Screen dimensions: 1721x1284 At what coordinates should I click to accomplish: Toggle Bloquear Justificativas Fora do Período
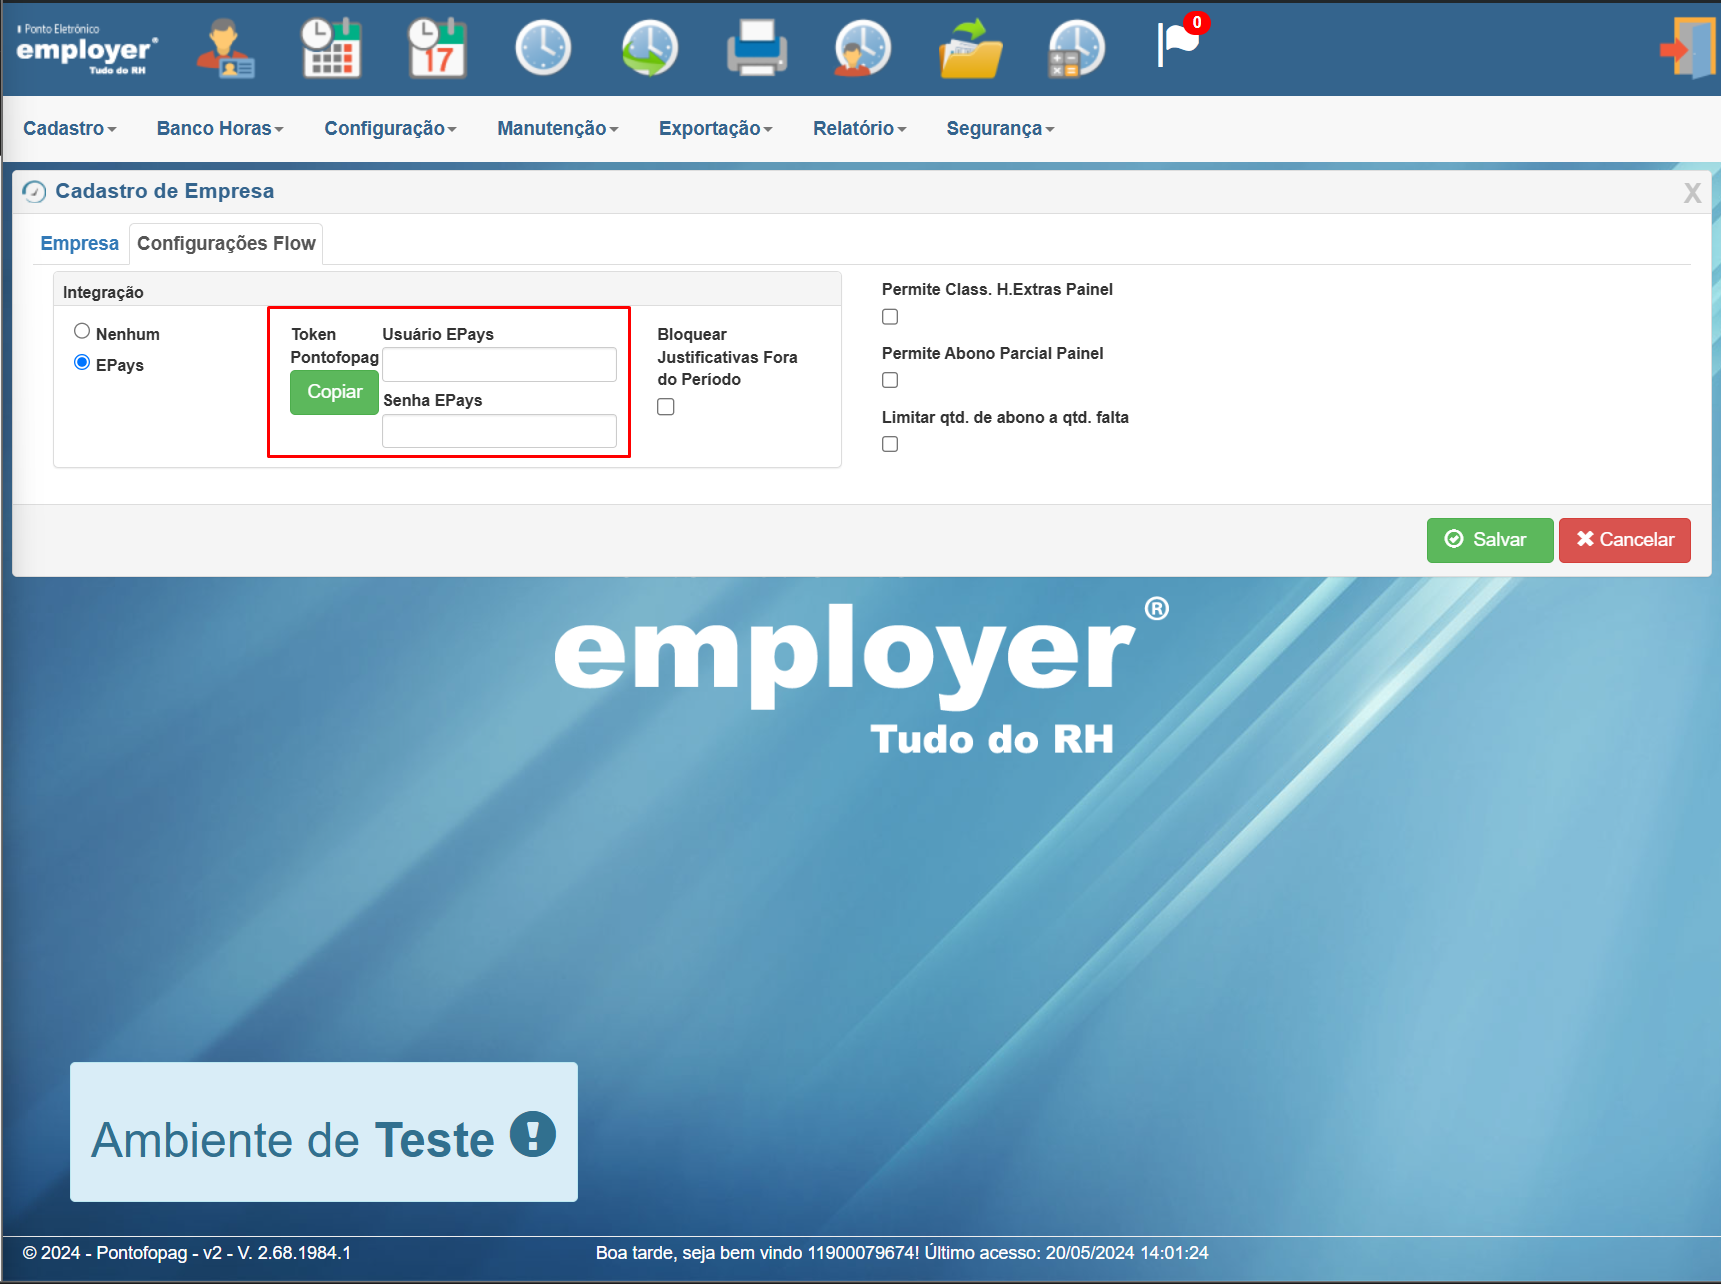coord(666,407)
